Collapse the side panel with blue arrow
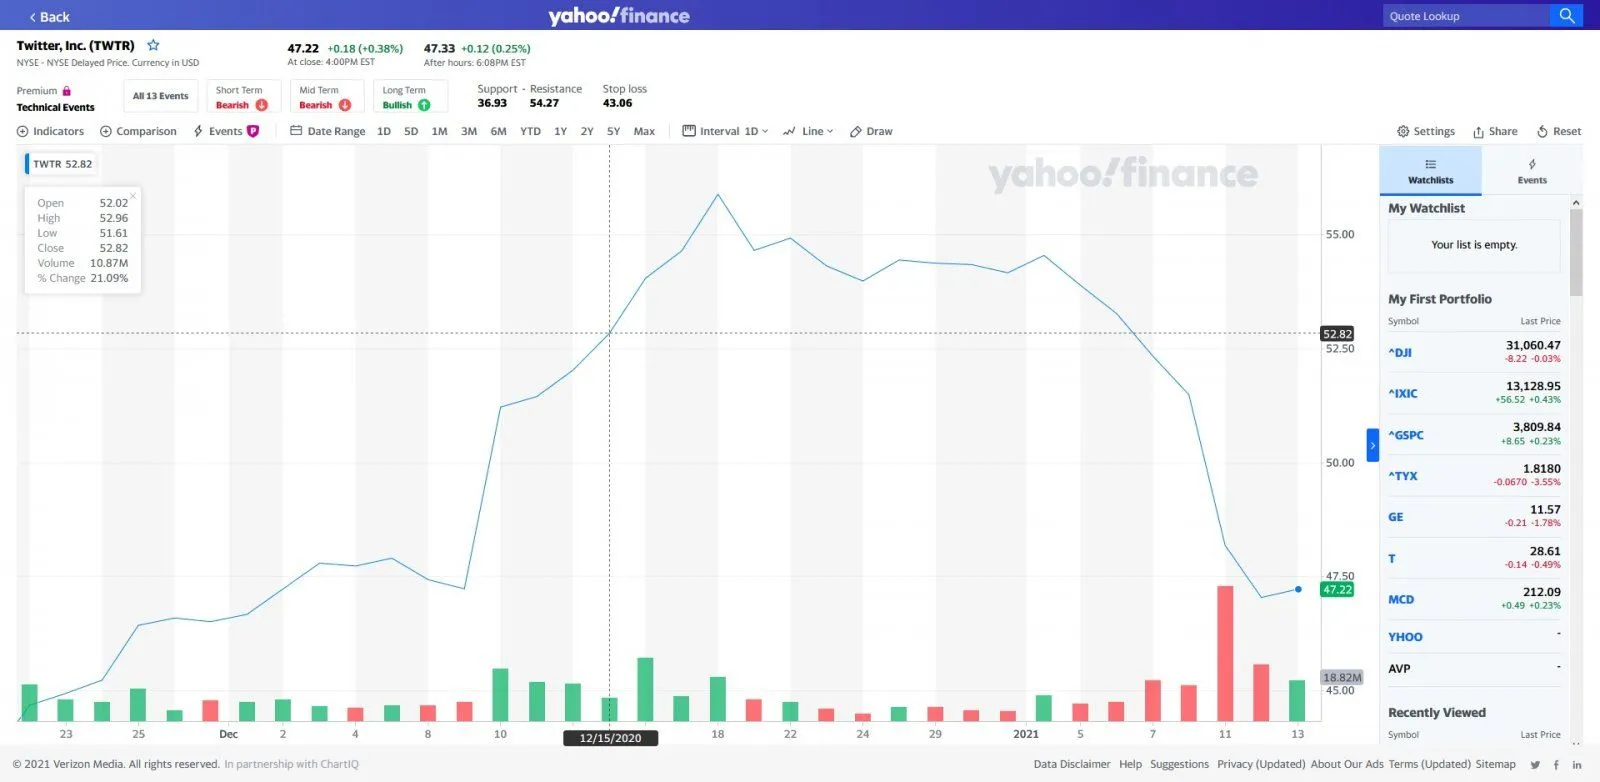The width and height of the screenshot is (1600, 782). pos(1372,445)
